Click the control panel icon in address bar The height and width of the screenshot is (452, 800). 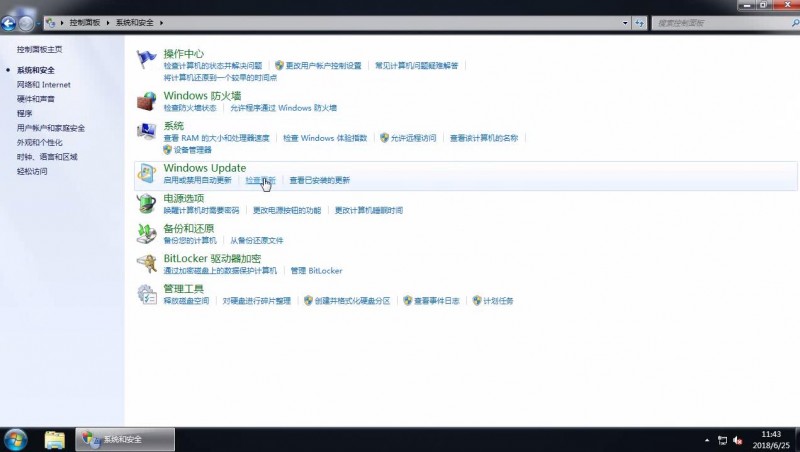point(51,22)
